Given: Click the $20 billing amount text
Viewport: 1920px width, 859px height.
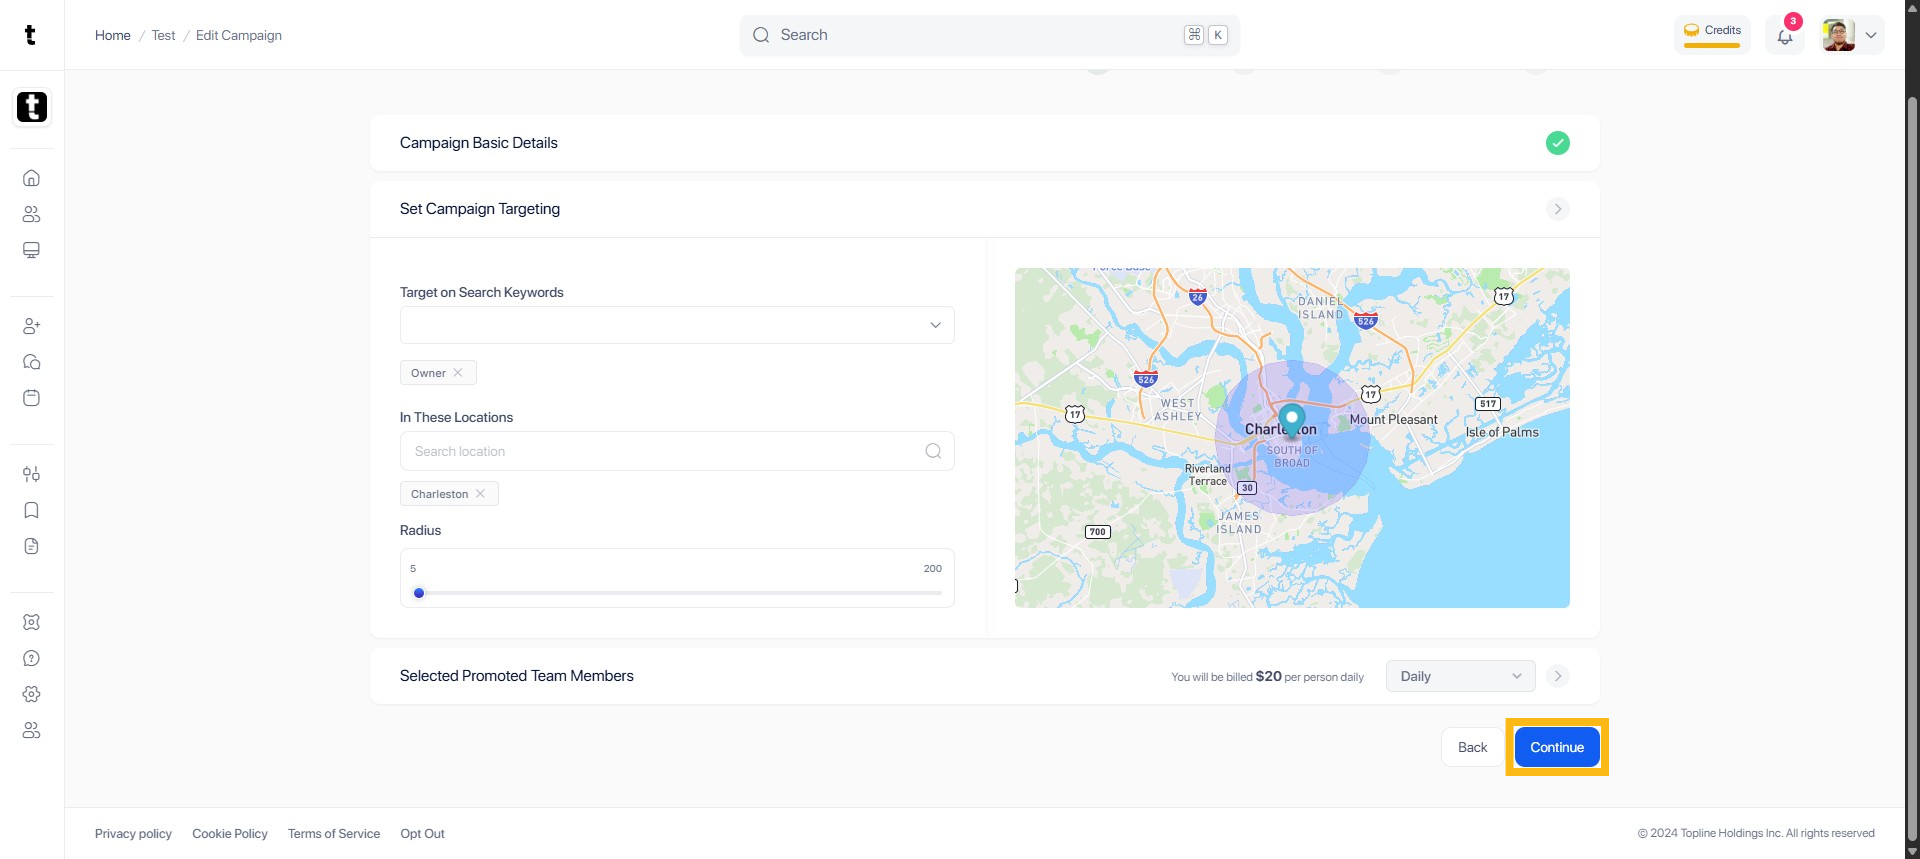Looking at the screenshot, I should (x=1268, y=676).
